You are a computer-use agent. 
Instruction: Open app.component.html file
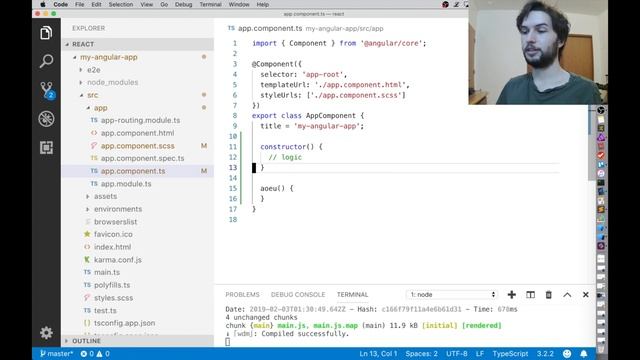[x=138, y=133]
